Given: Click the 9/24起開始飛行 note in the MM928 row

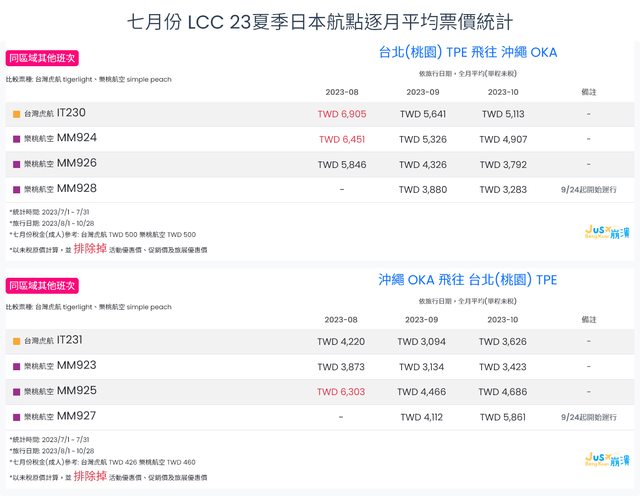Looking at the screenshot, I should [588, 188].
